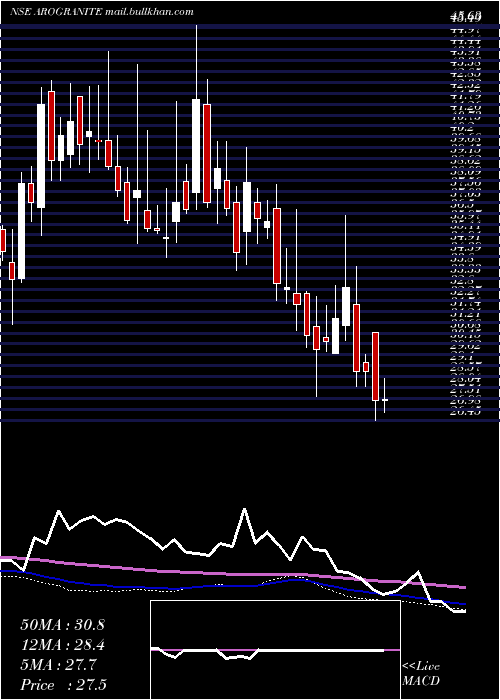Open the mail.bullkhan.com watermark link text
The width and height of the screenshot is (500, 700).
(149, 12)
